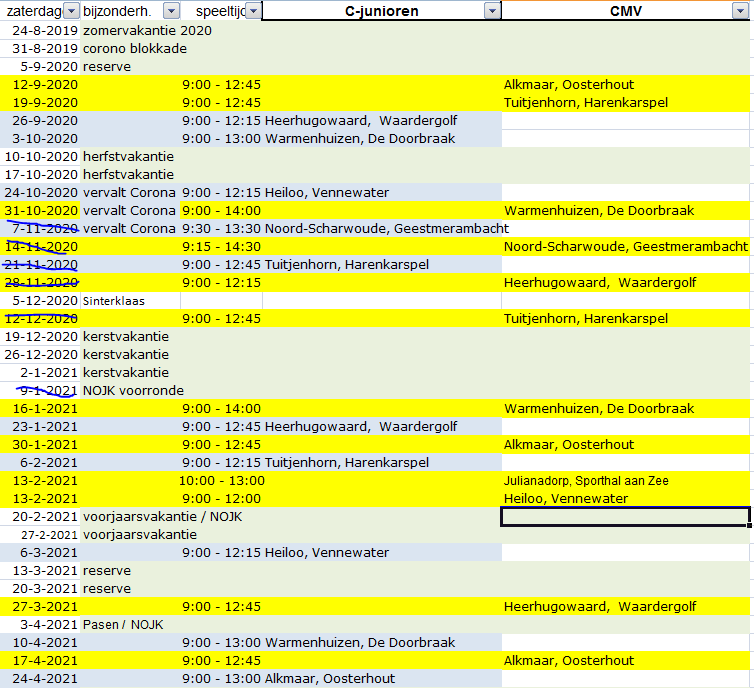
Task: Click the '9:30 - 13:30' time cell
Action: [221, 228]
